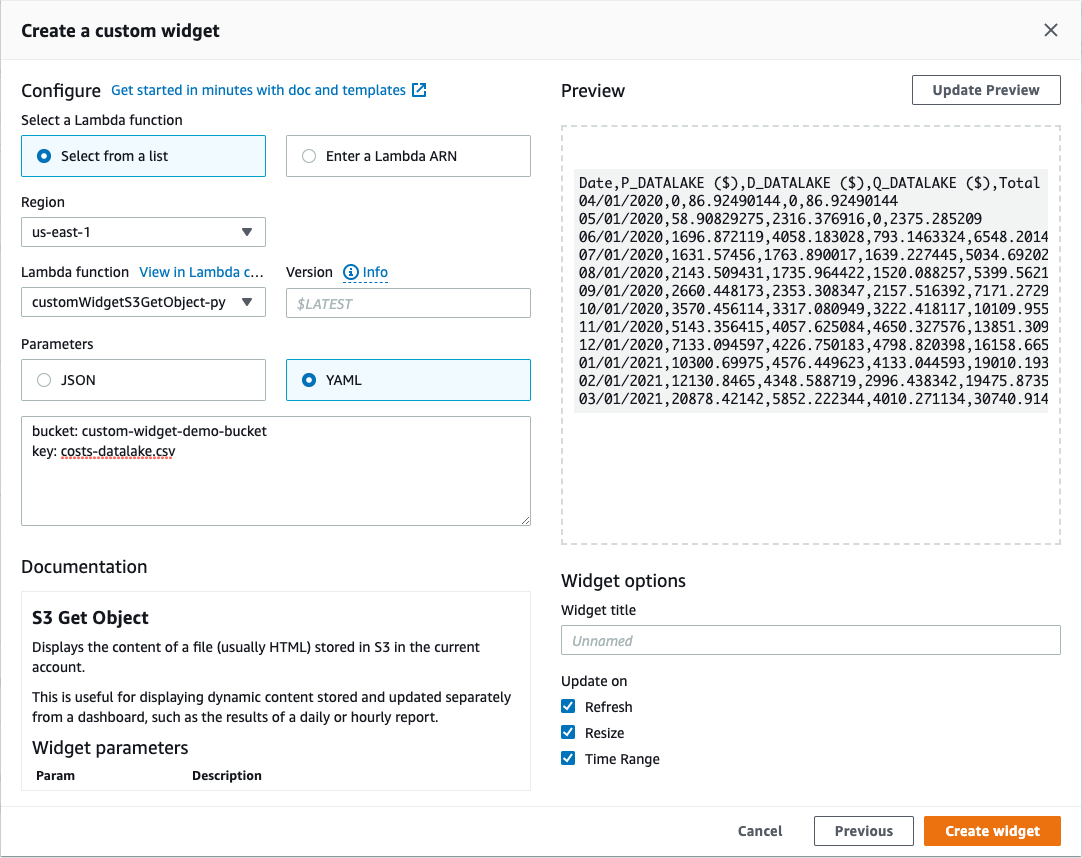Uncheck the Refresh update option
Image resolution: width=1082 pixels, height=858 pixels.
568,706
